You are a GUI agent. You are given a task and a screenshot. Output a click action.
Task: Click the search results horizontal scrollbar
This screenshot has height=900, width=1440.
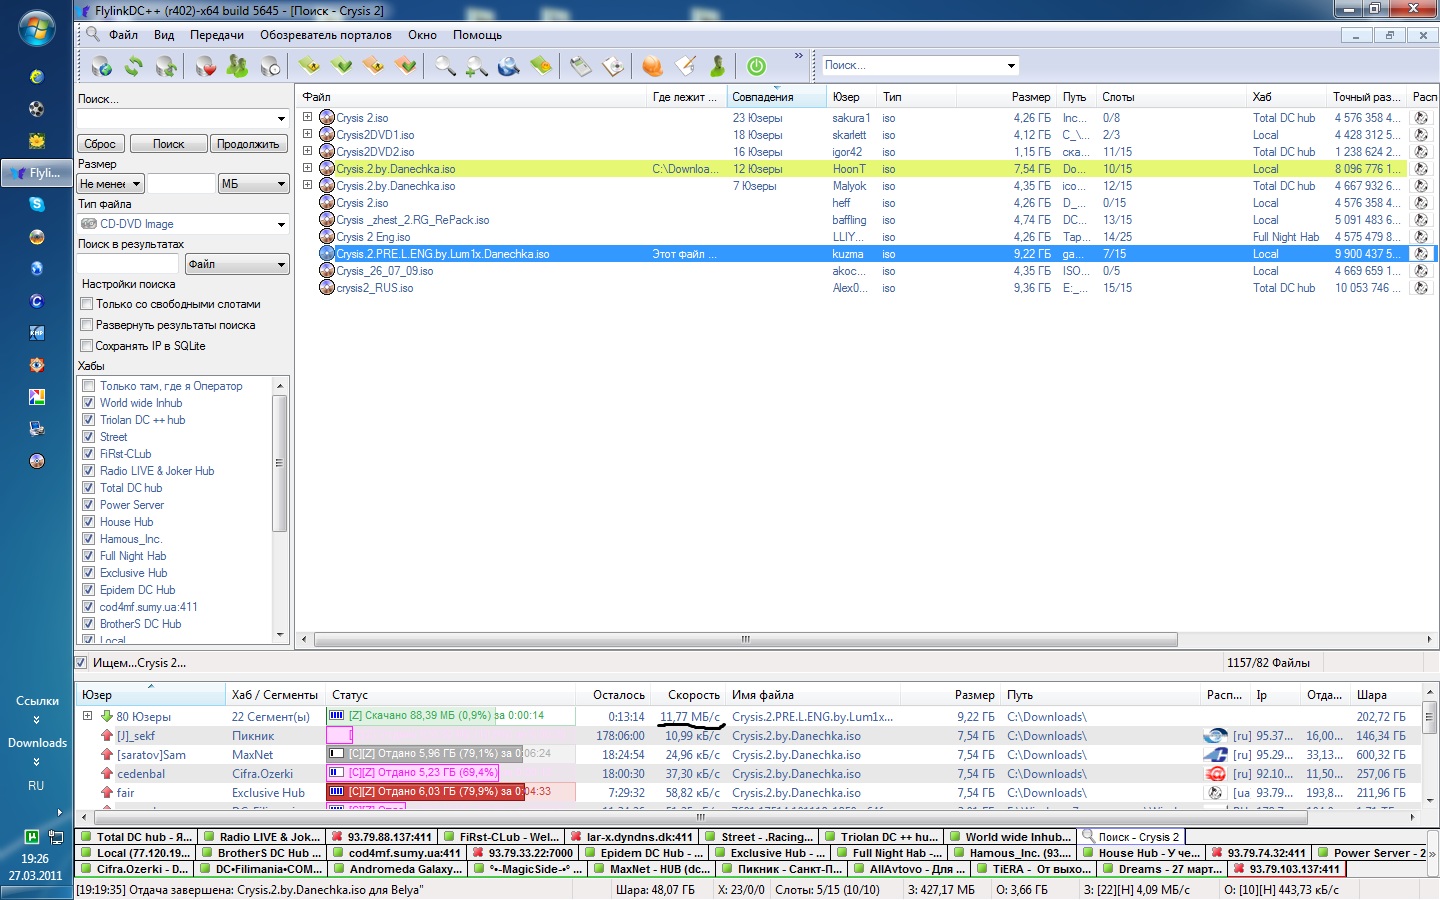(745, 639)
